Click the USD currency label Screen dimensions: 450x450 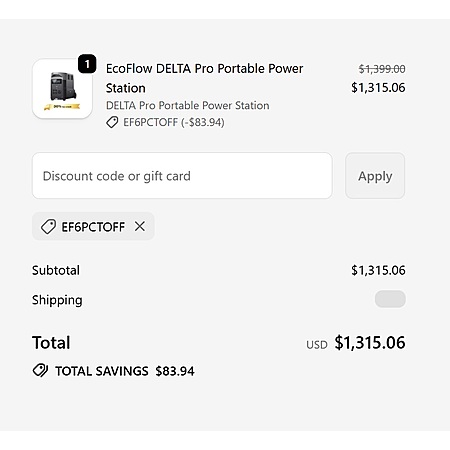(x=317, y=345)
